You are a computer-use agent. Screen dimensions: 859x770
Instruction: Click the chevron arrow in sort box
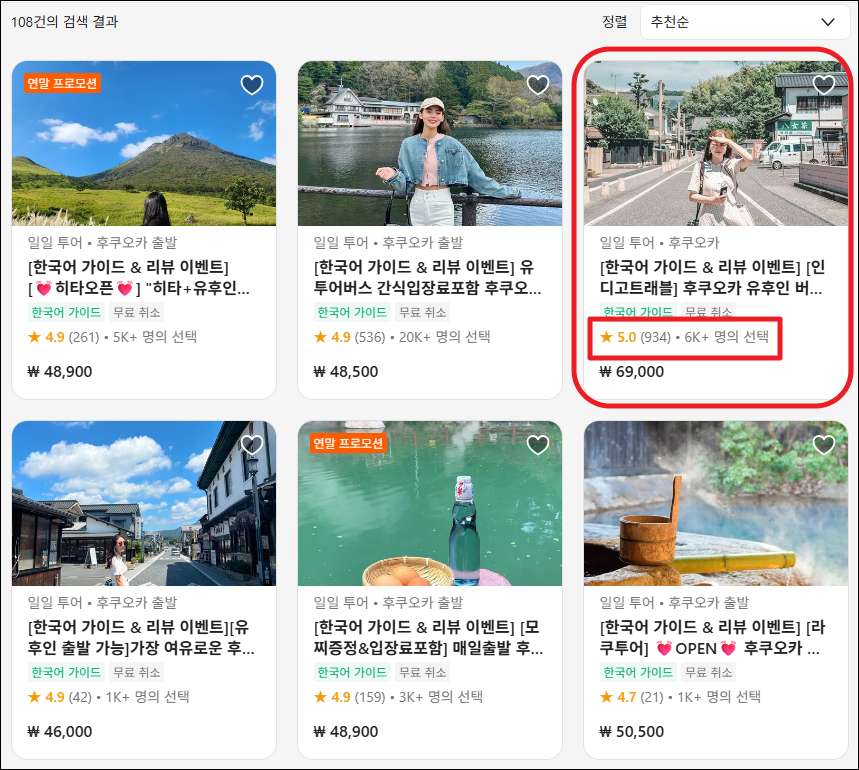coord(827,22)
